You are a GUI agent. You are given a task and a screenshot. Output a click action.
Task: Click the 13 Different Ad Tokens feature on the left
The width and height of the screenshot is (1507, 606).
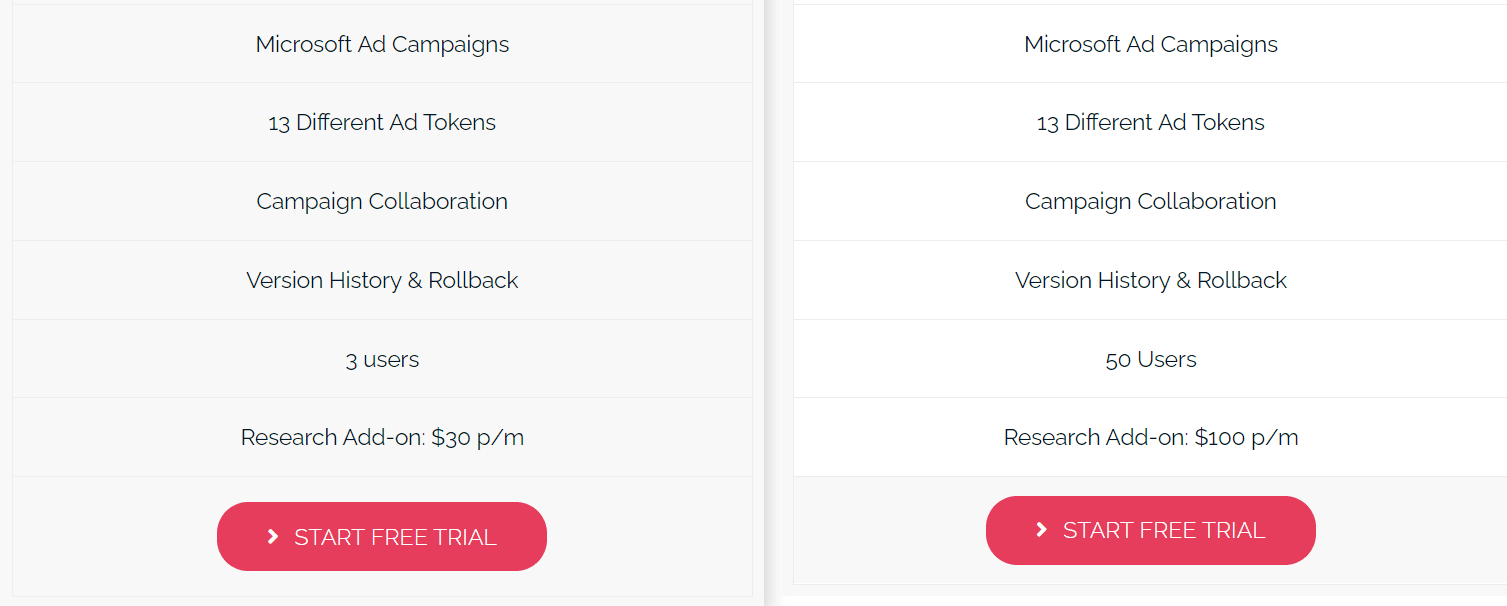coord(382,122)
